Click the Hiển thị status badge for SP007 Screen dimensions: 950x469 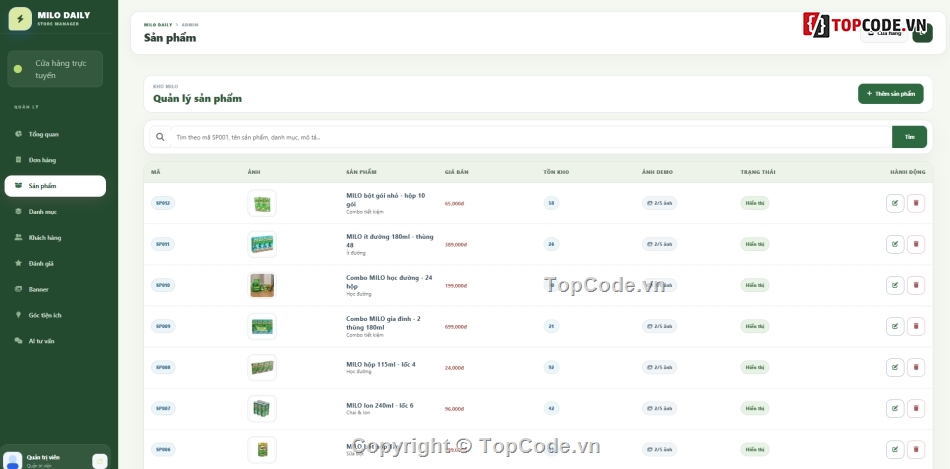[x=755, y=408]
